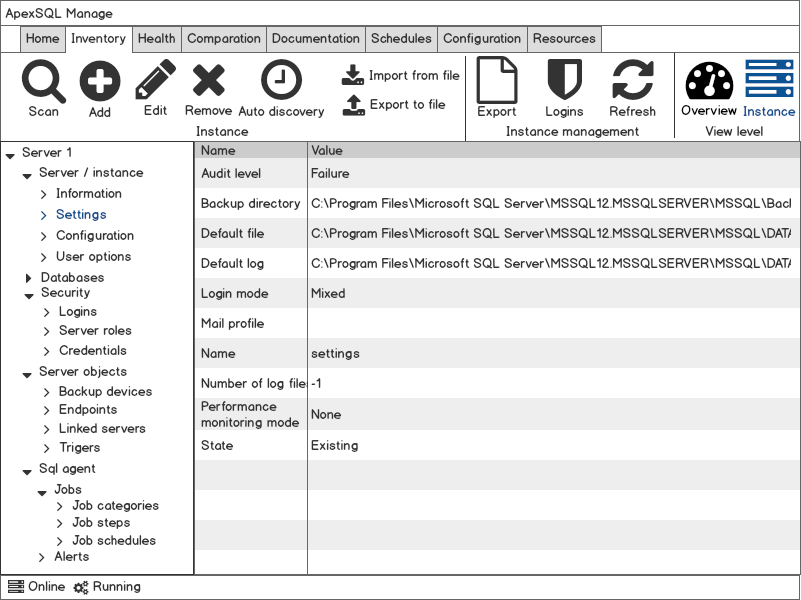This screenshot has width=801, height=600.
Task: Select Endpoints tree item
Action: 88,410
